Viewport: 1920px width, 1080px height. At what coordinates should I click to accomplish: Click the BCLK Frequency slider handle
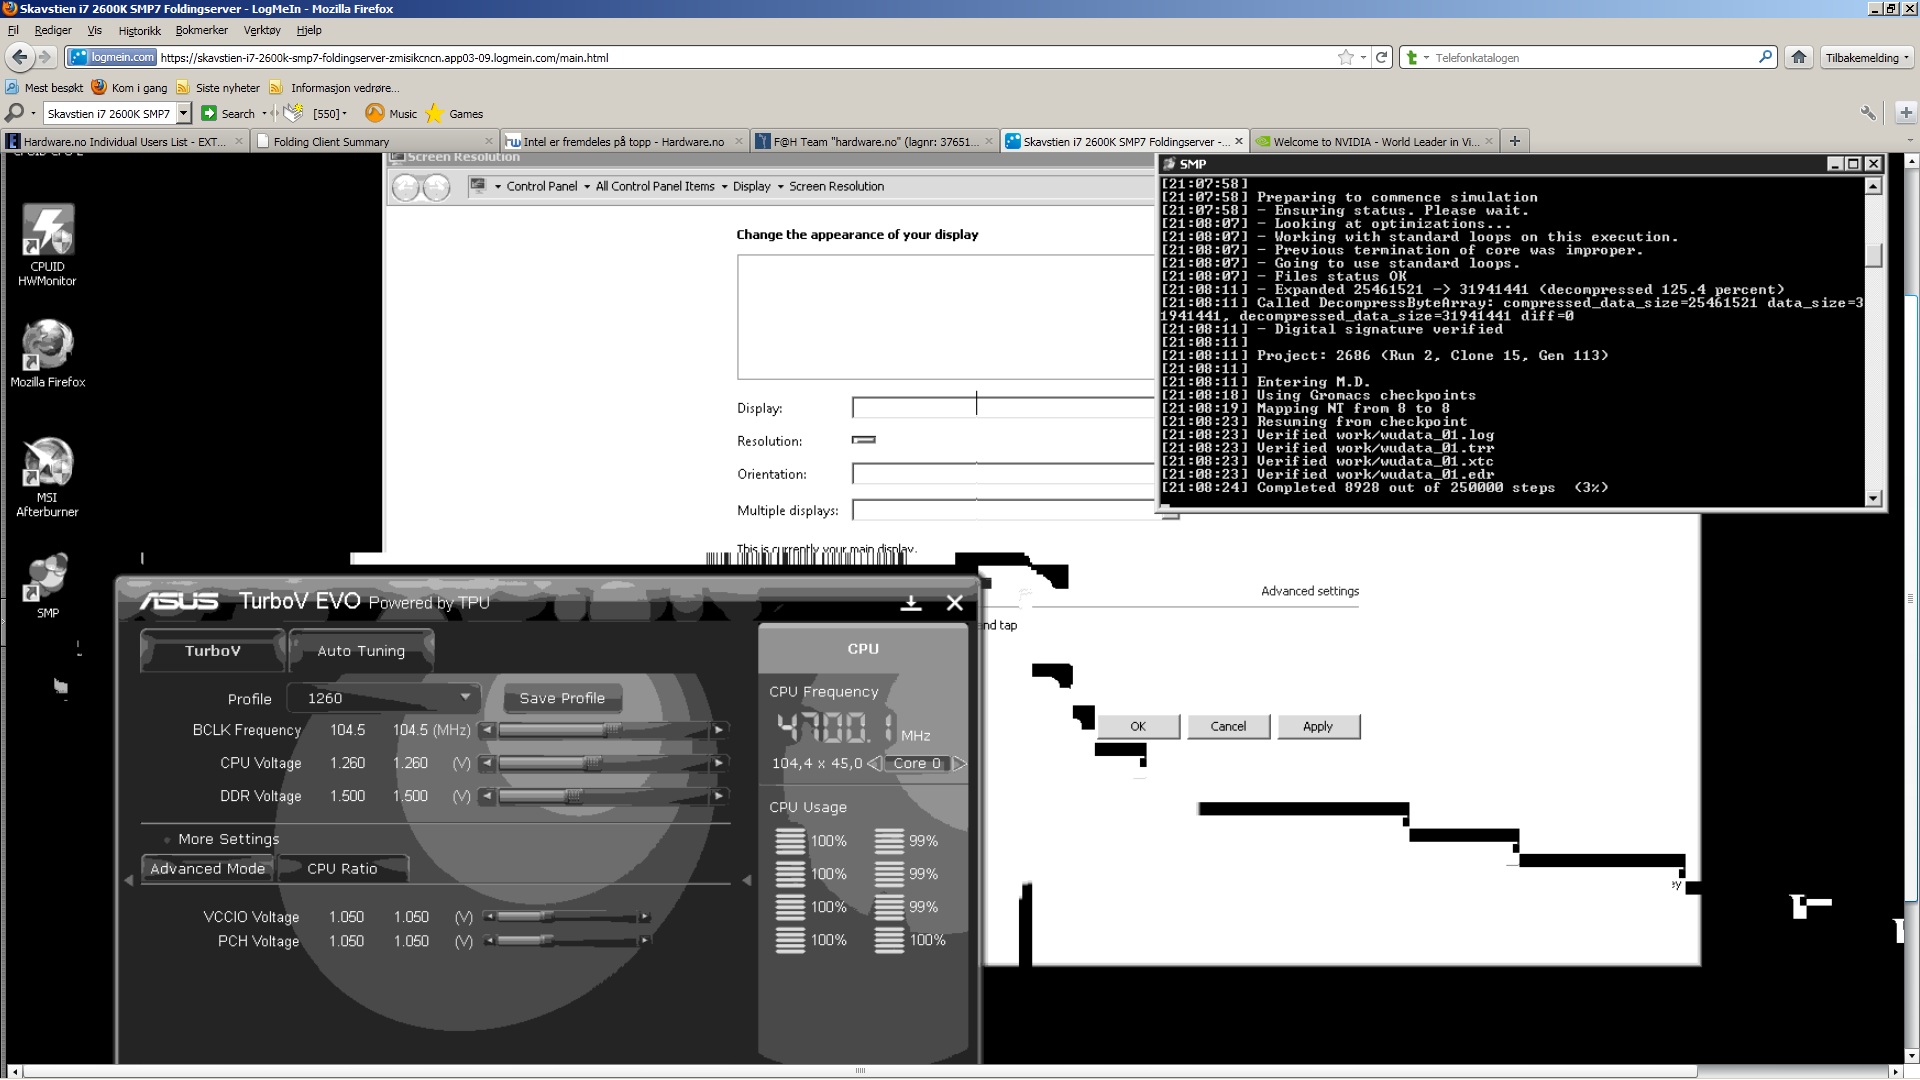pos(612,730)
